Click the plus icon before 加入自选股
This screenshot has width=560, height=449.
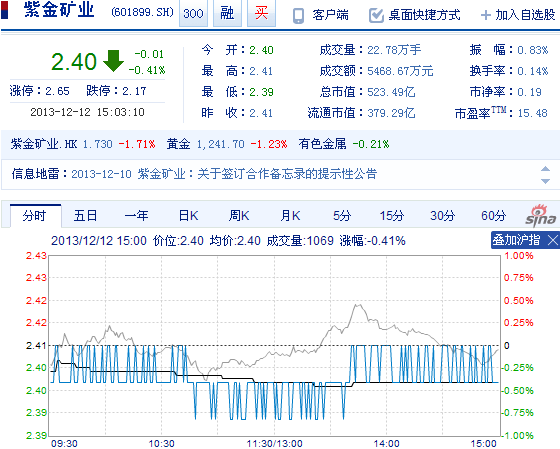coord(485,15)
